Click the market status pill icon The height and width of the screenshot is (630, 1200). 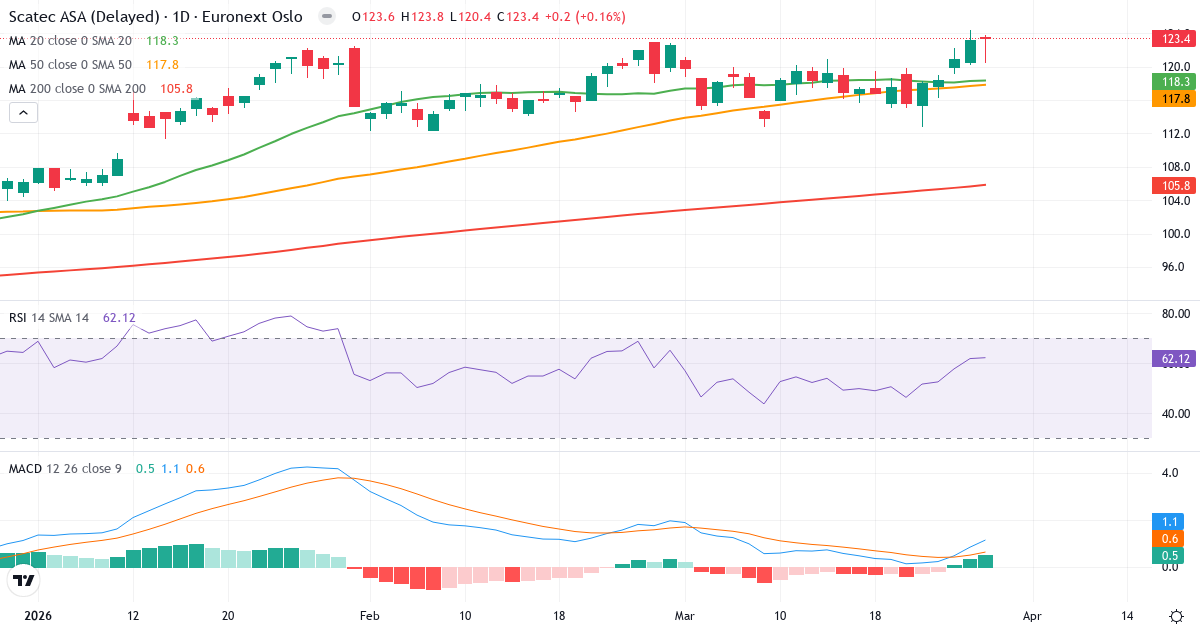[x=327, y=17]
